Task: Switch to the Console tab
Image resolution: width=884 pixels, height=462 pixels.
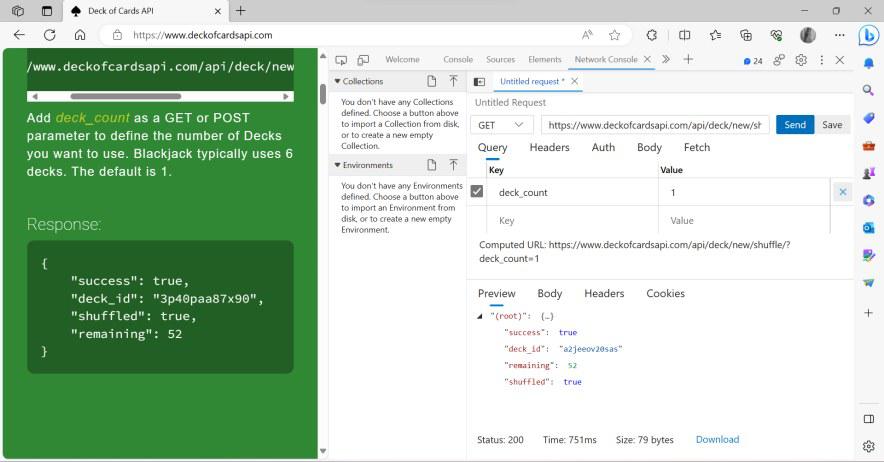Action: coord(458,59)
